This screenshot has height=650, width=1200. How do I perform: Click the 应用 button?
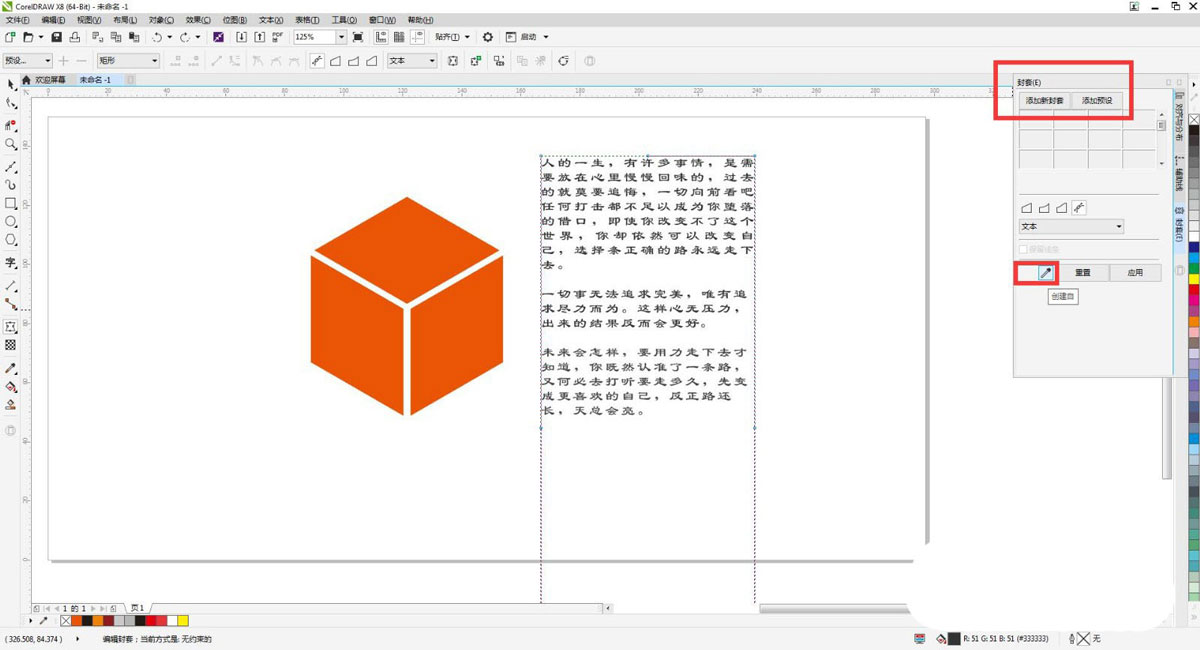point(1135,272)
